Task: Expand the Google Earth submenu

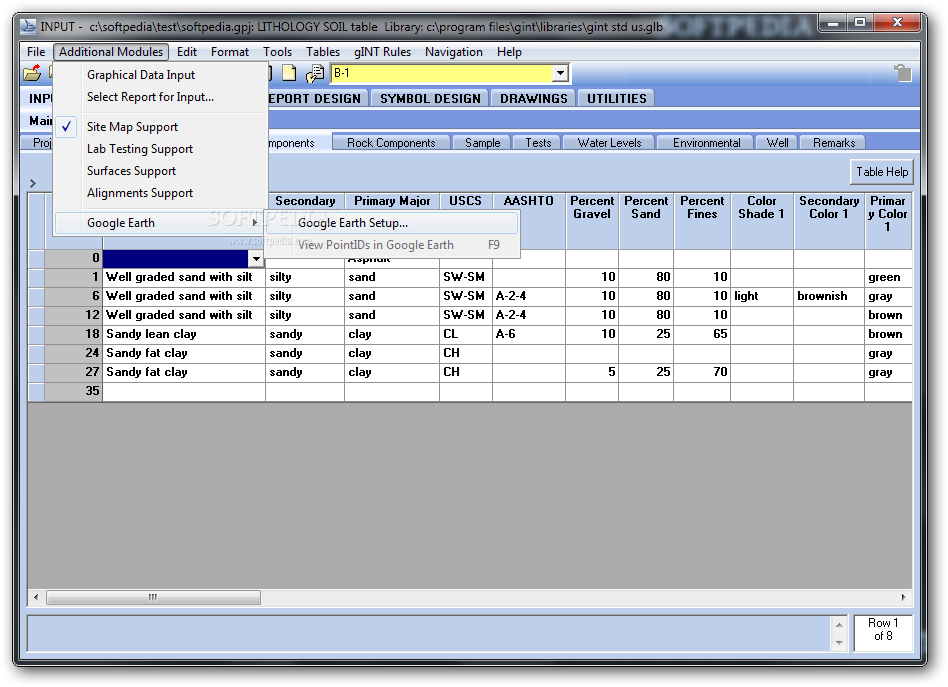Action: (x=160, y=223)
